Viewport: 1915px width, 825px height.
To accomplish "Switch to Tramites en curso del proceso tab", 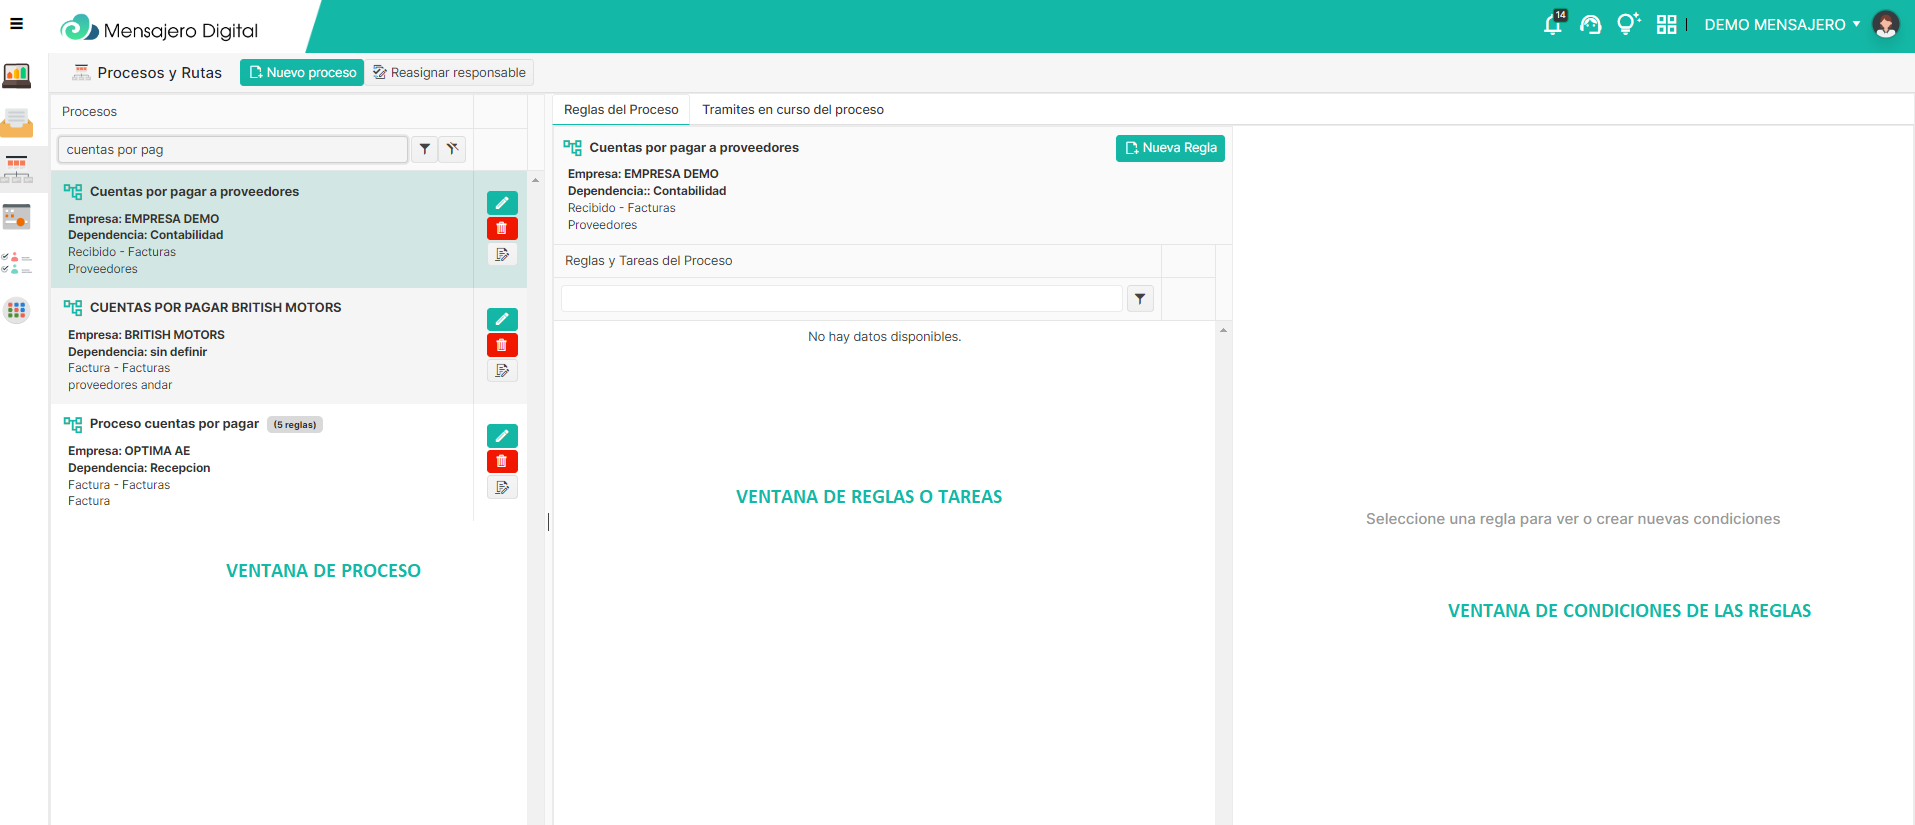I will [792, 110].
